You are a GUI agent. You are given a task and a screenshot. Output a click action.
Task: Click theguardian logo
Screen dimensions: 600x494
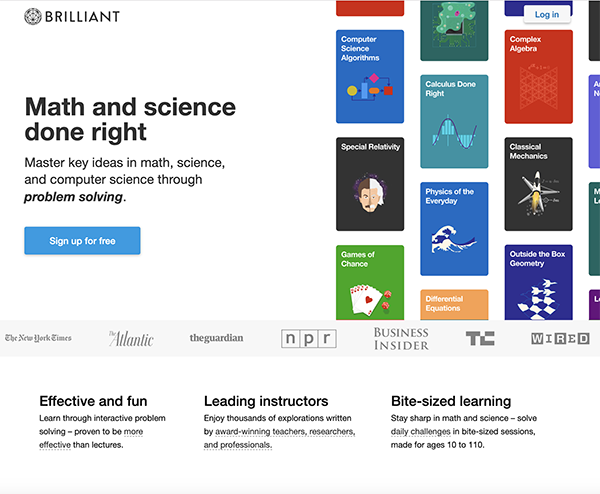[x=217, y=338]
